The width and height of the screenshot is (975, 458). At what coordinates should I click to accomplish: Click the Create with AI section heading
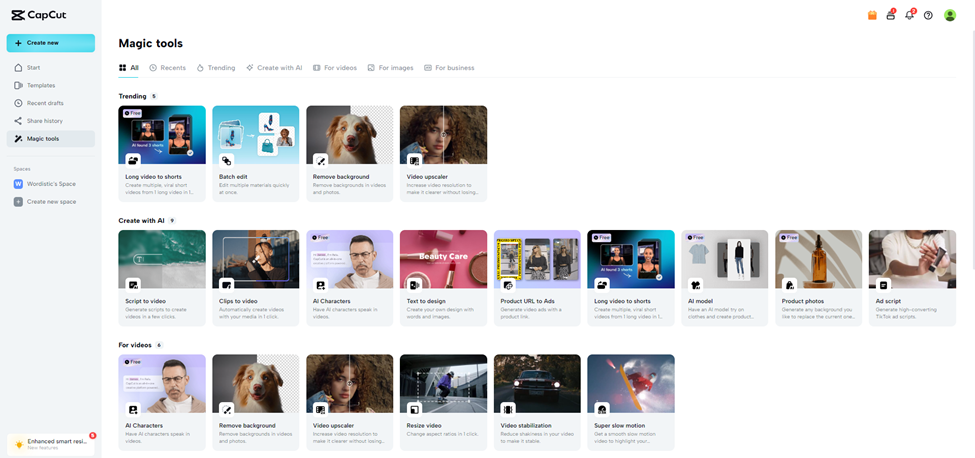click(x=141, y=221)
